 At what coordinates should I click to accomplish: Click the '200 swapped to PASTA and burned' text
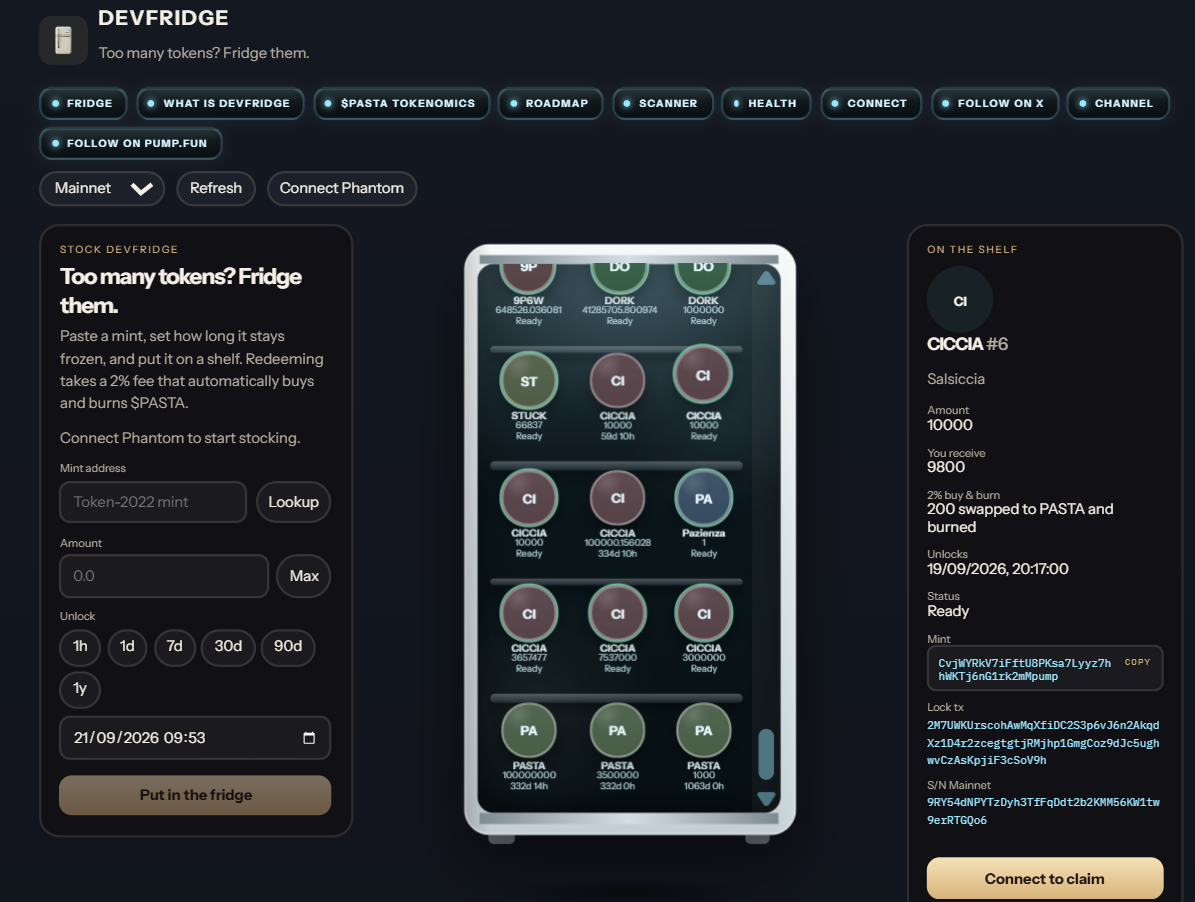[1020, 518]
